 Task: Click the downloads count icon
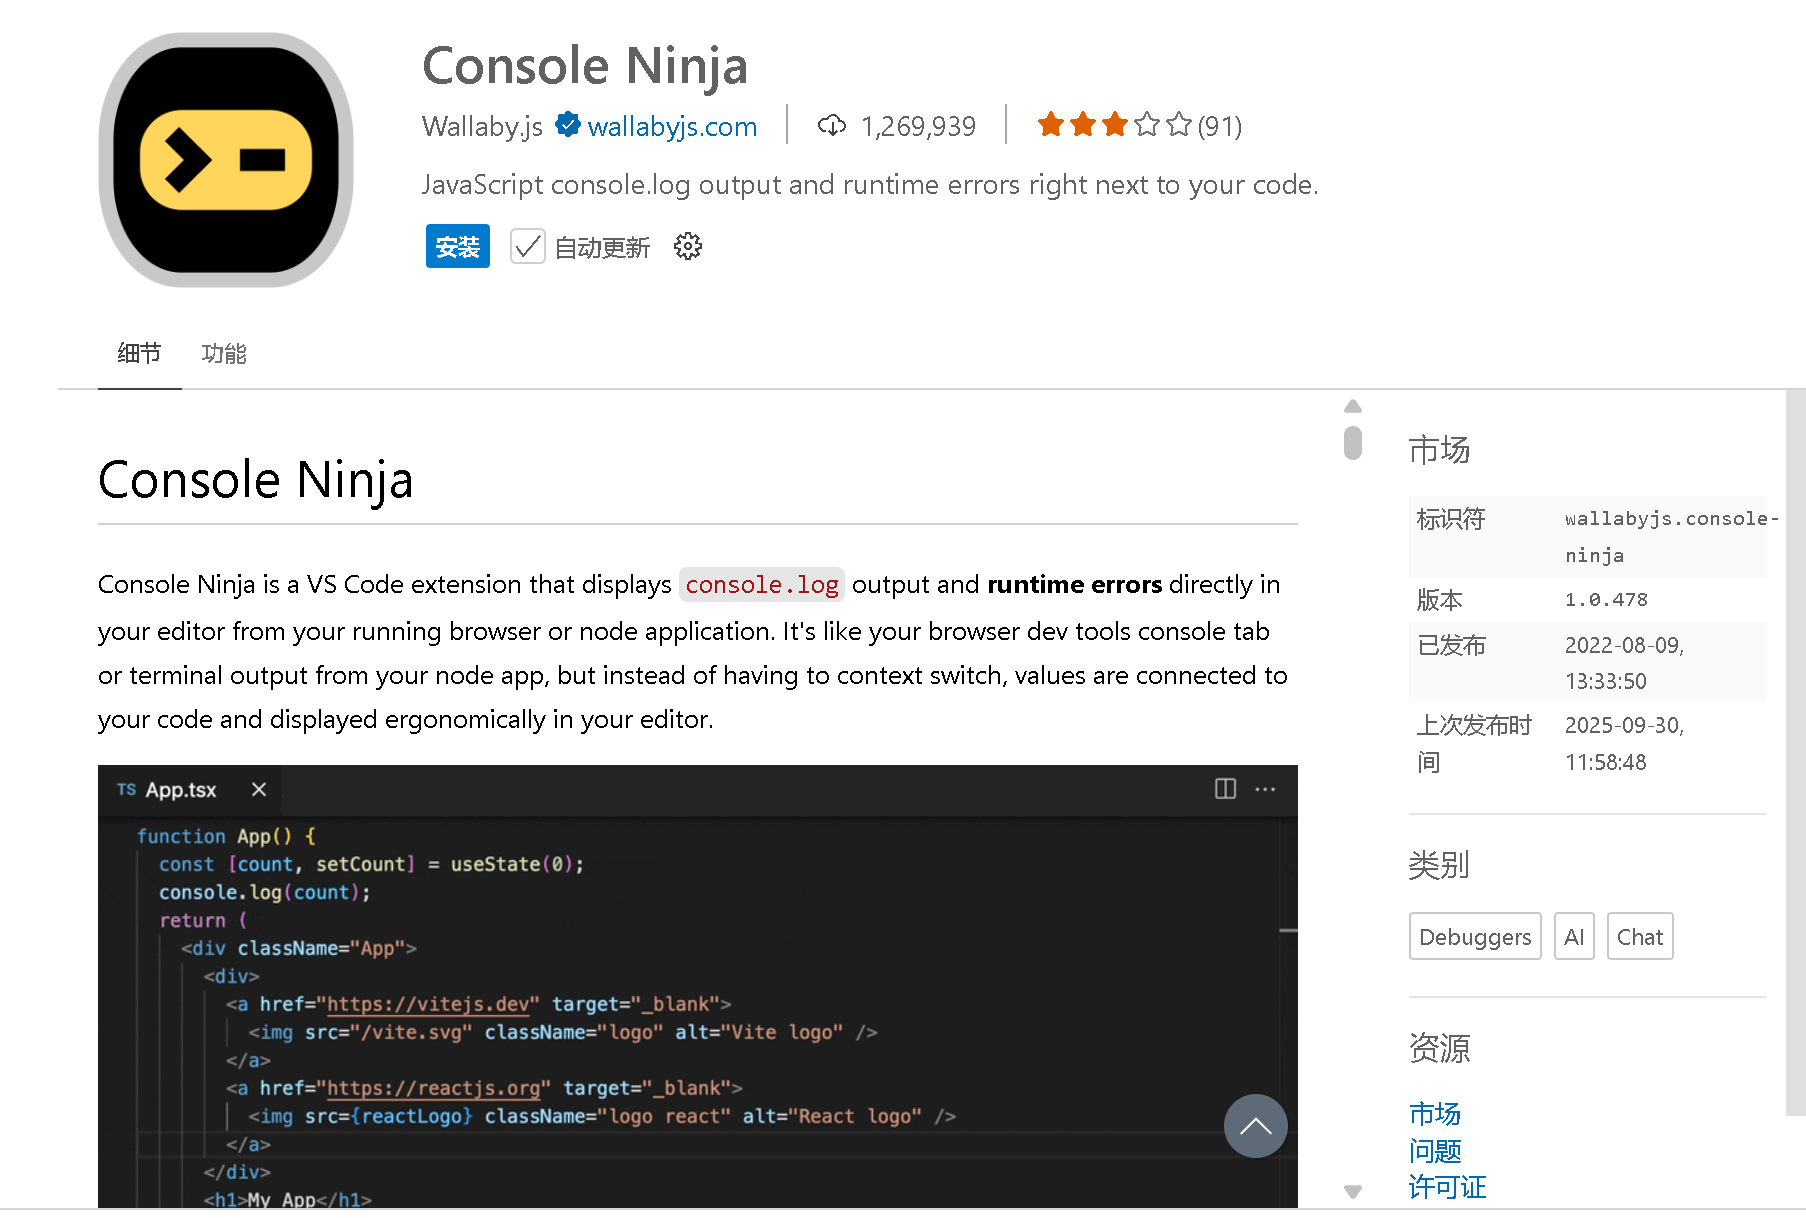pos(833,125)
